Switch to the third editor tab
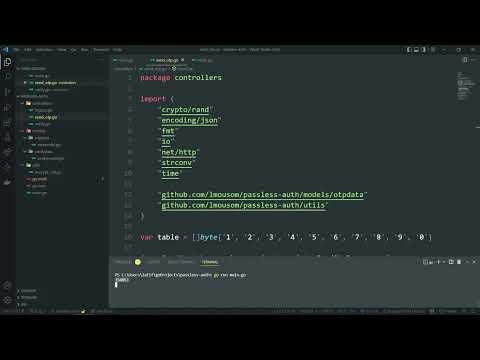 point(202,60)
